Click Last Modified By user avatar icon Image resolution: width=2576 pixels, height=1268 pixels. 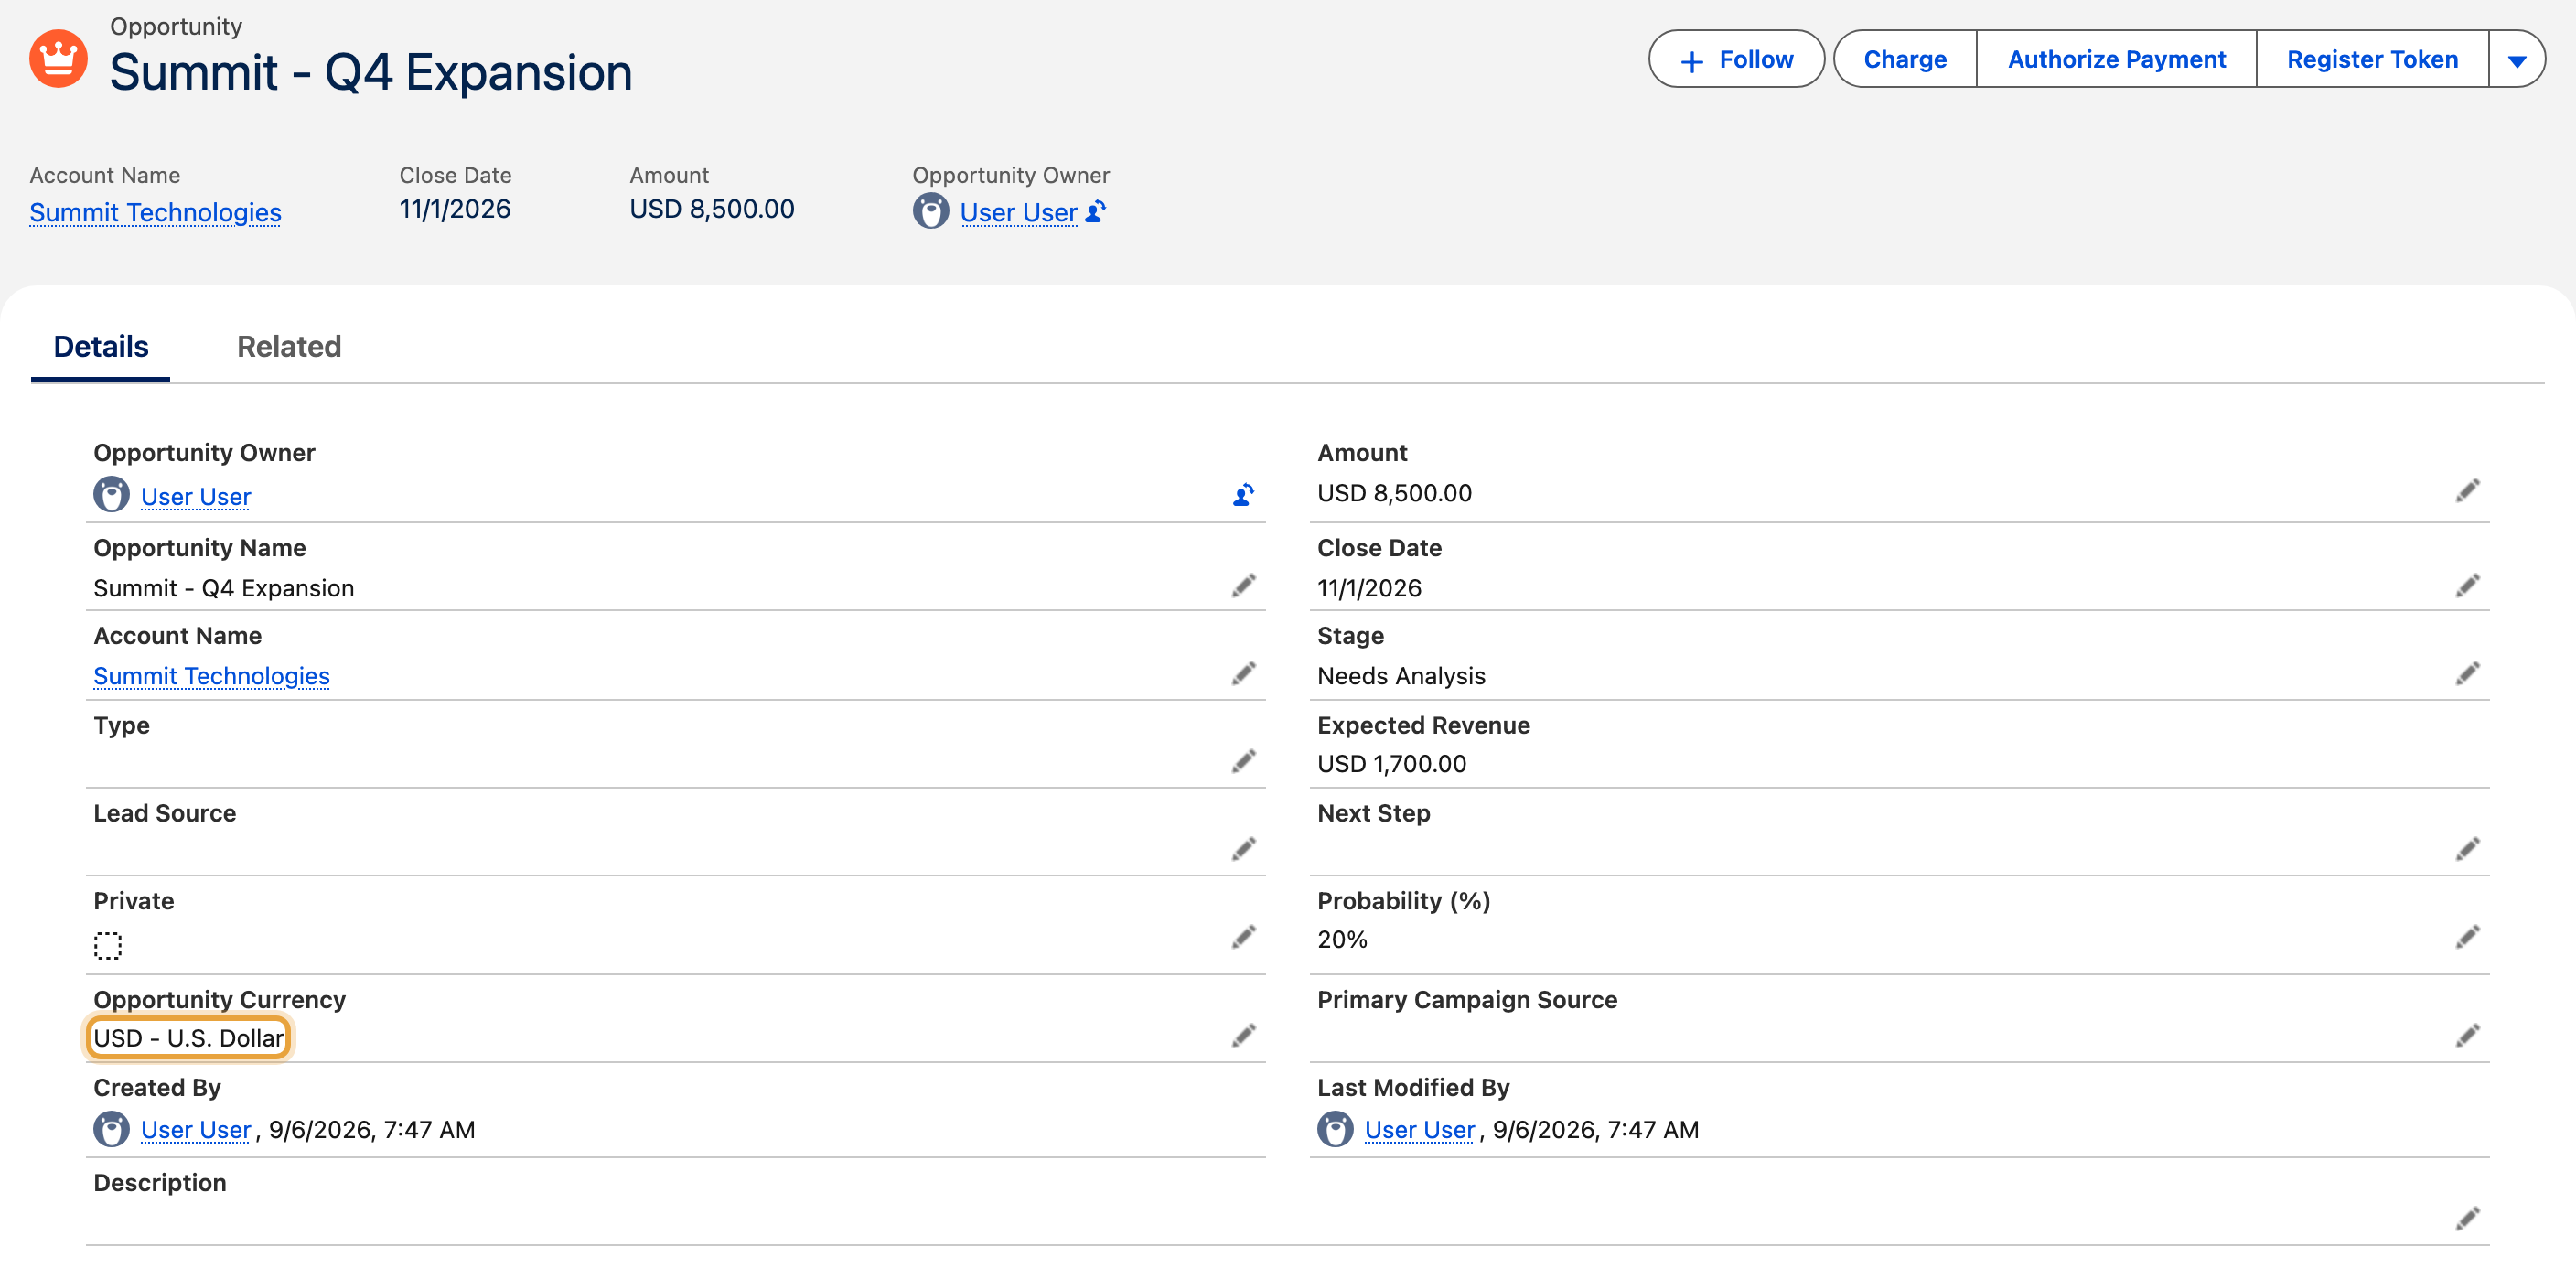(1335, 1129)
